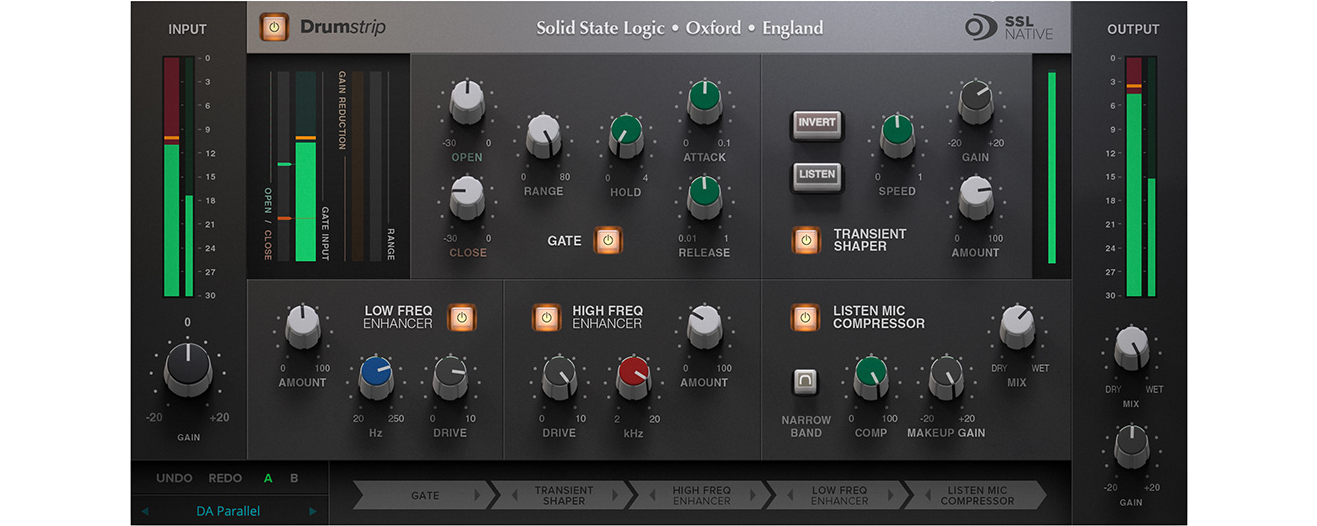Select LOW FREQ ENHANCER block in order bar

tap(839, 495)
